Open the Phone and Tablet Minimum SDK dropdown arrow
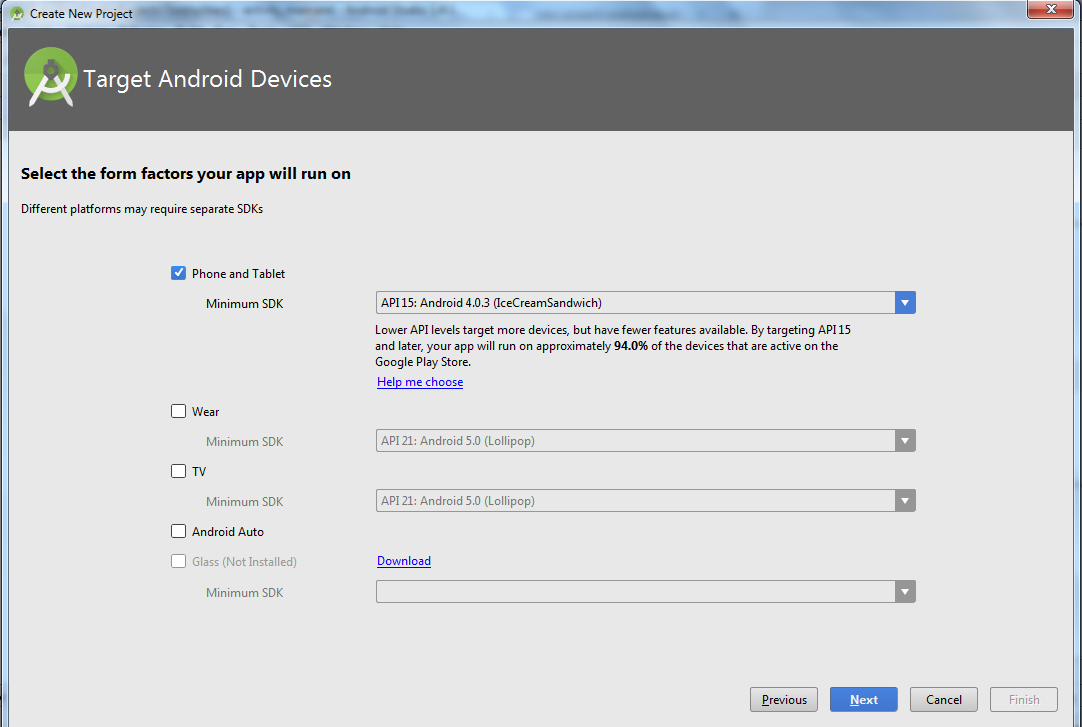Viewport: 1082px width, 727px height. pyautogui.click(x=905, y=303)
